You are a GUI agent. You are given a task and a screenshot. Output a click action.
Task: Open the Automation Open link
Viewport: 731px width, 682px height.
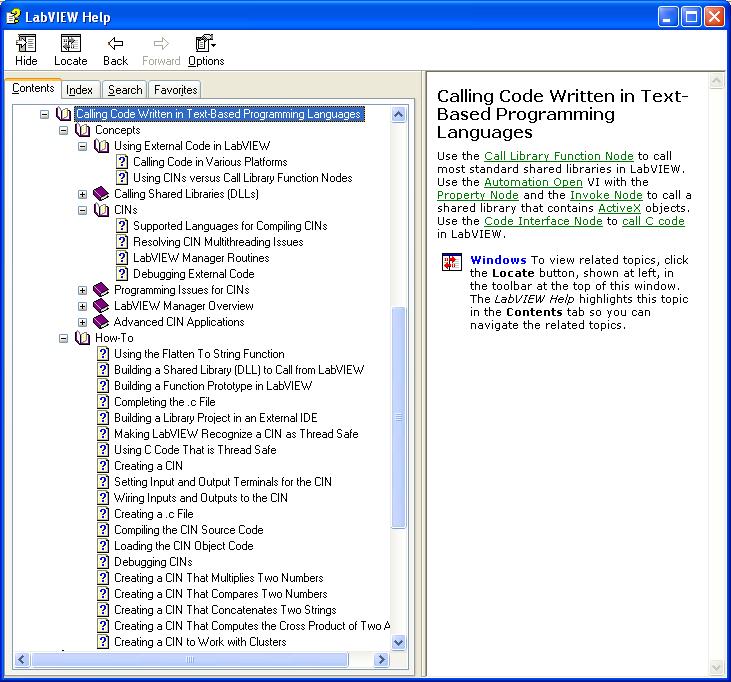click(533, 182)
